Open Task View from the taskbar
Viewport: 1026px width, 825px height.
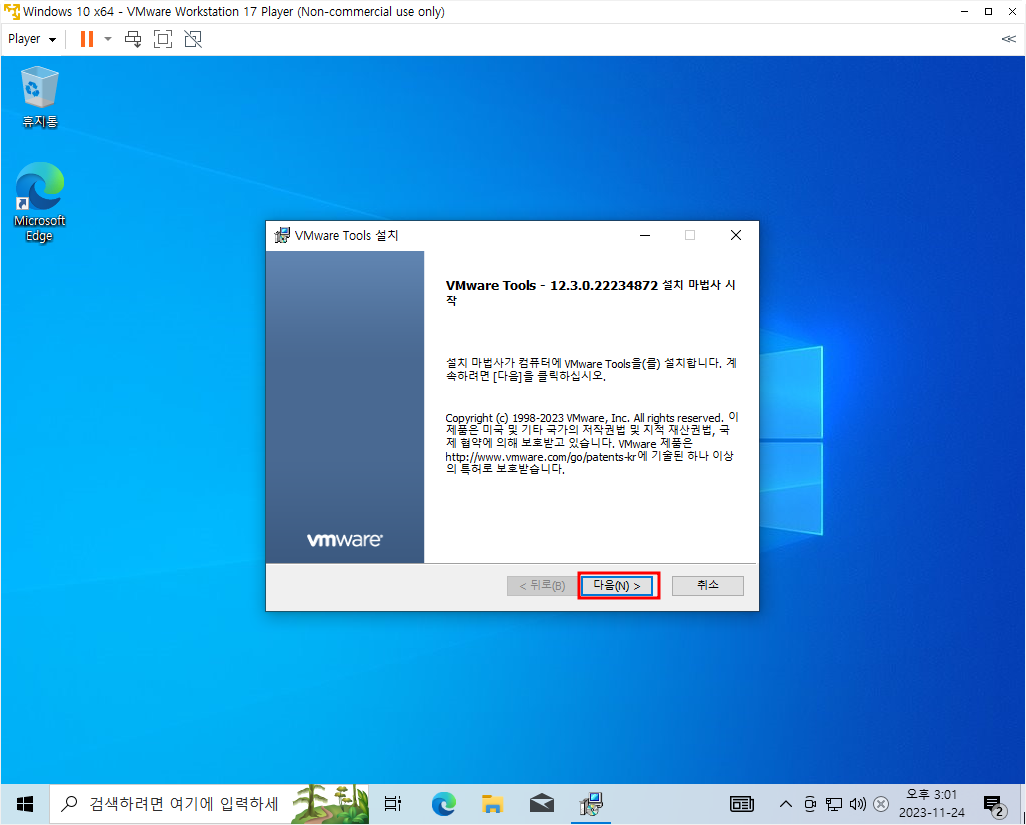(x=393, y=804)
